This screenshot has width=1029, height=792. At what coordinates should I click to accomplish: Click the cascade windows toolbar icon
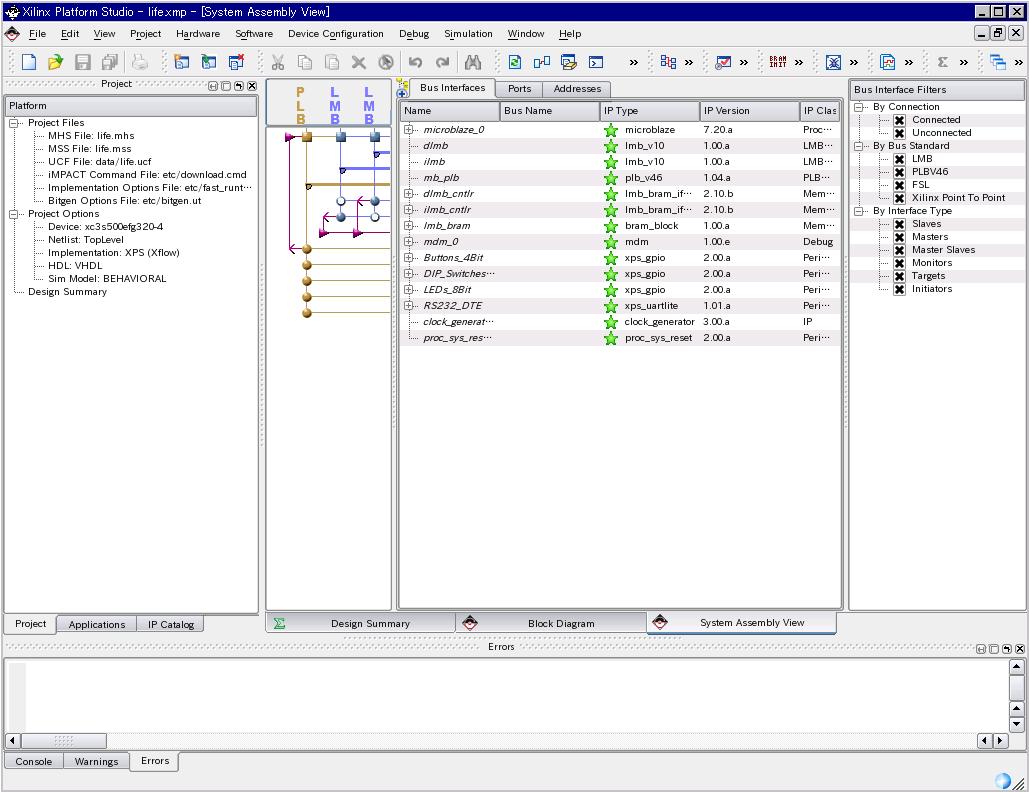click(x=998, y=62)
